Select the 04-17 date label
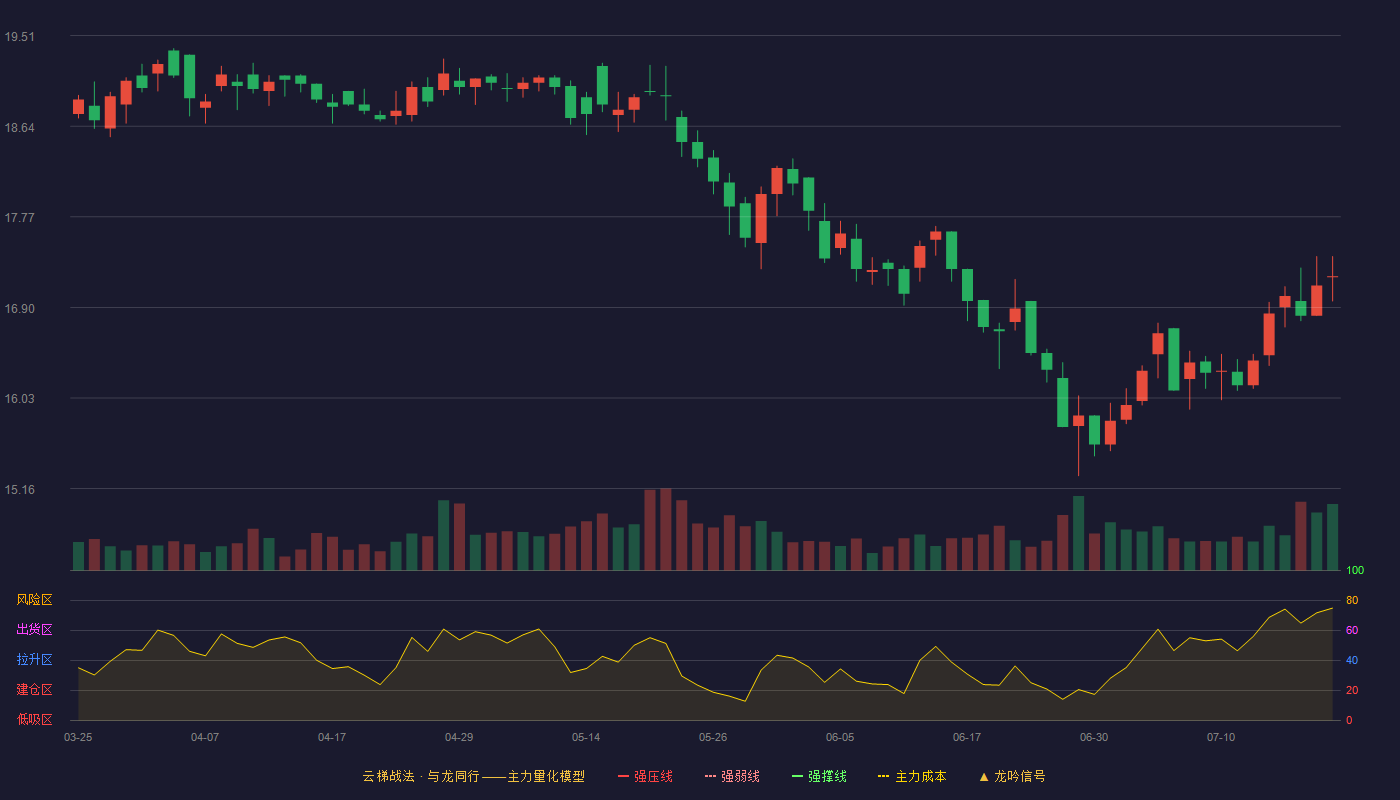 (x=332, y=737)
